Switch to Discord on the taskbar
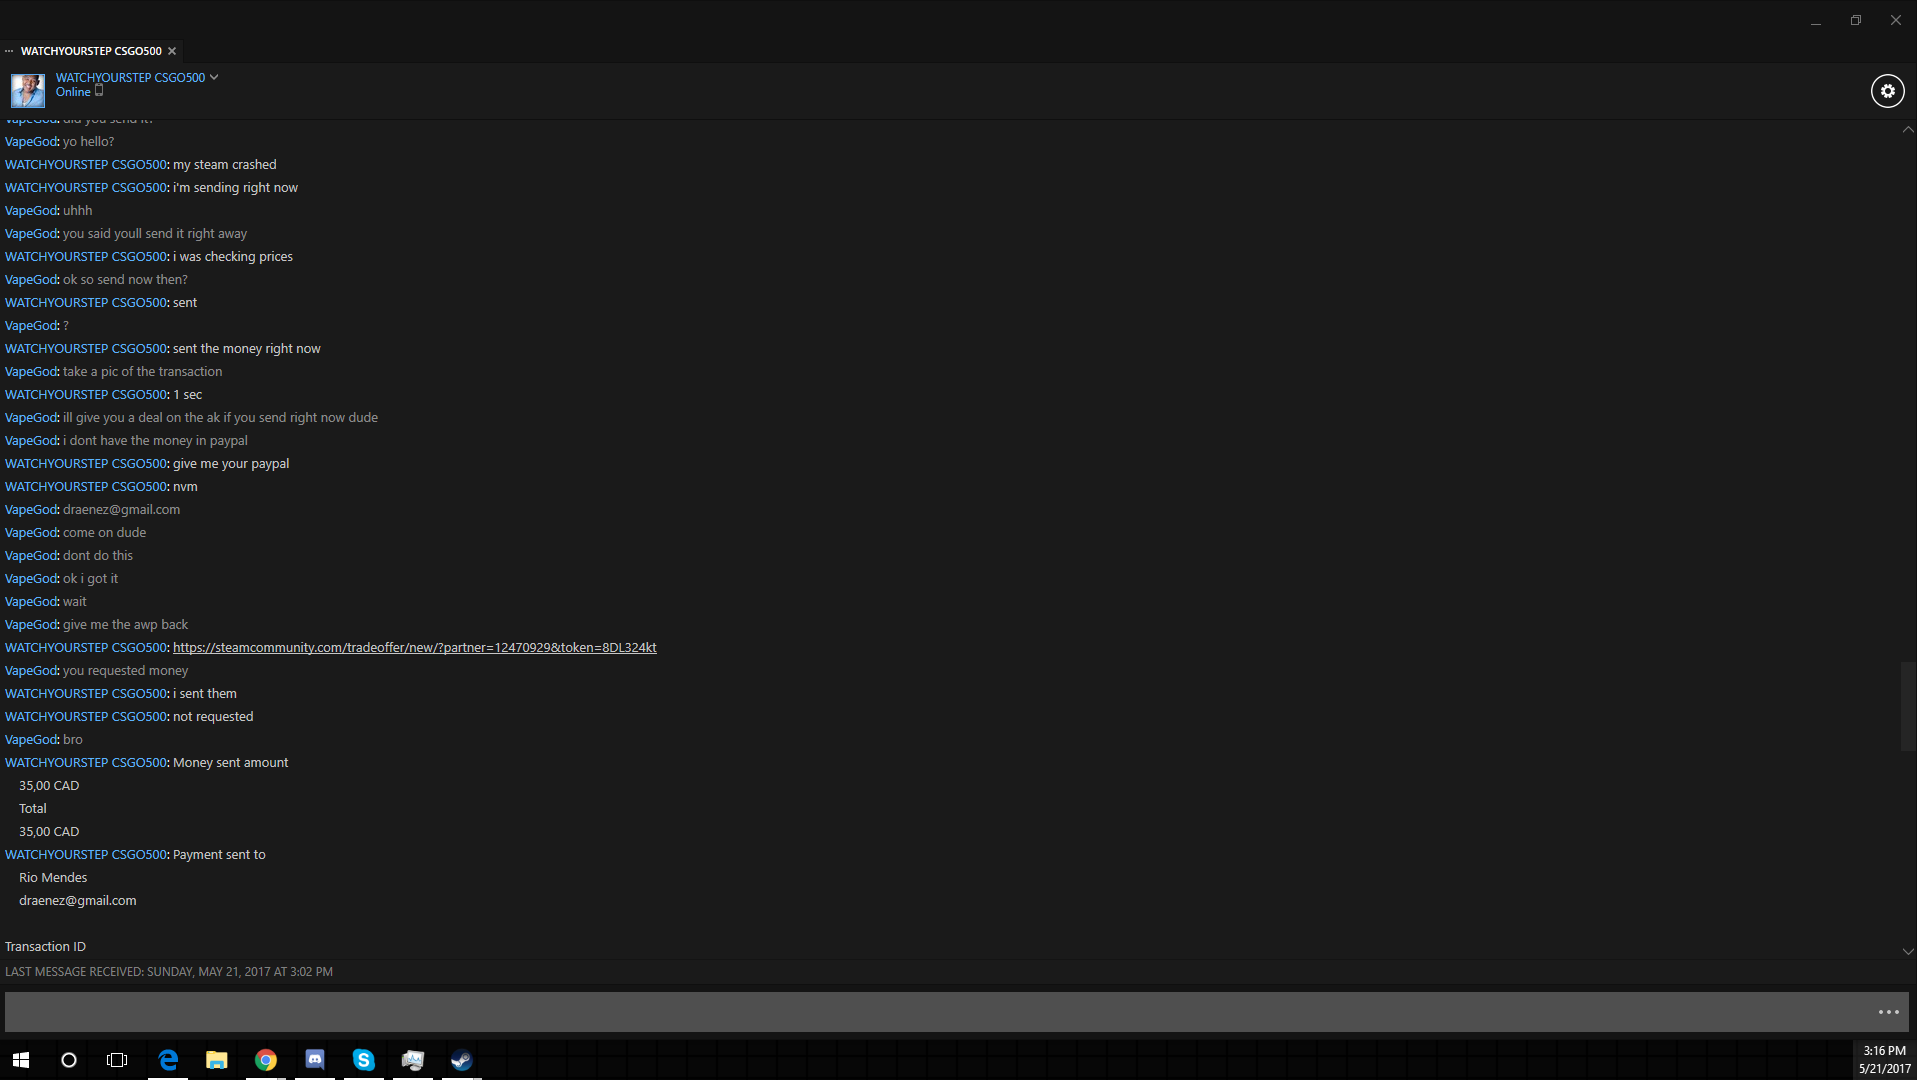 (x=315, y=1060)
